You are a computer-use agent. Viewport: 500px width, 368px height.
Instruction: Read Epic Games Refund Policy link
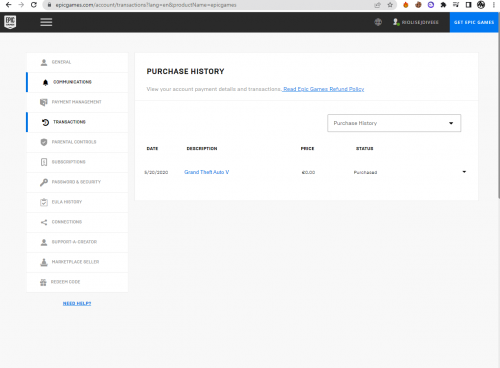tap(323, 89)
